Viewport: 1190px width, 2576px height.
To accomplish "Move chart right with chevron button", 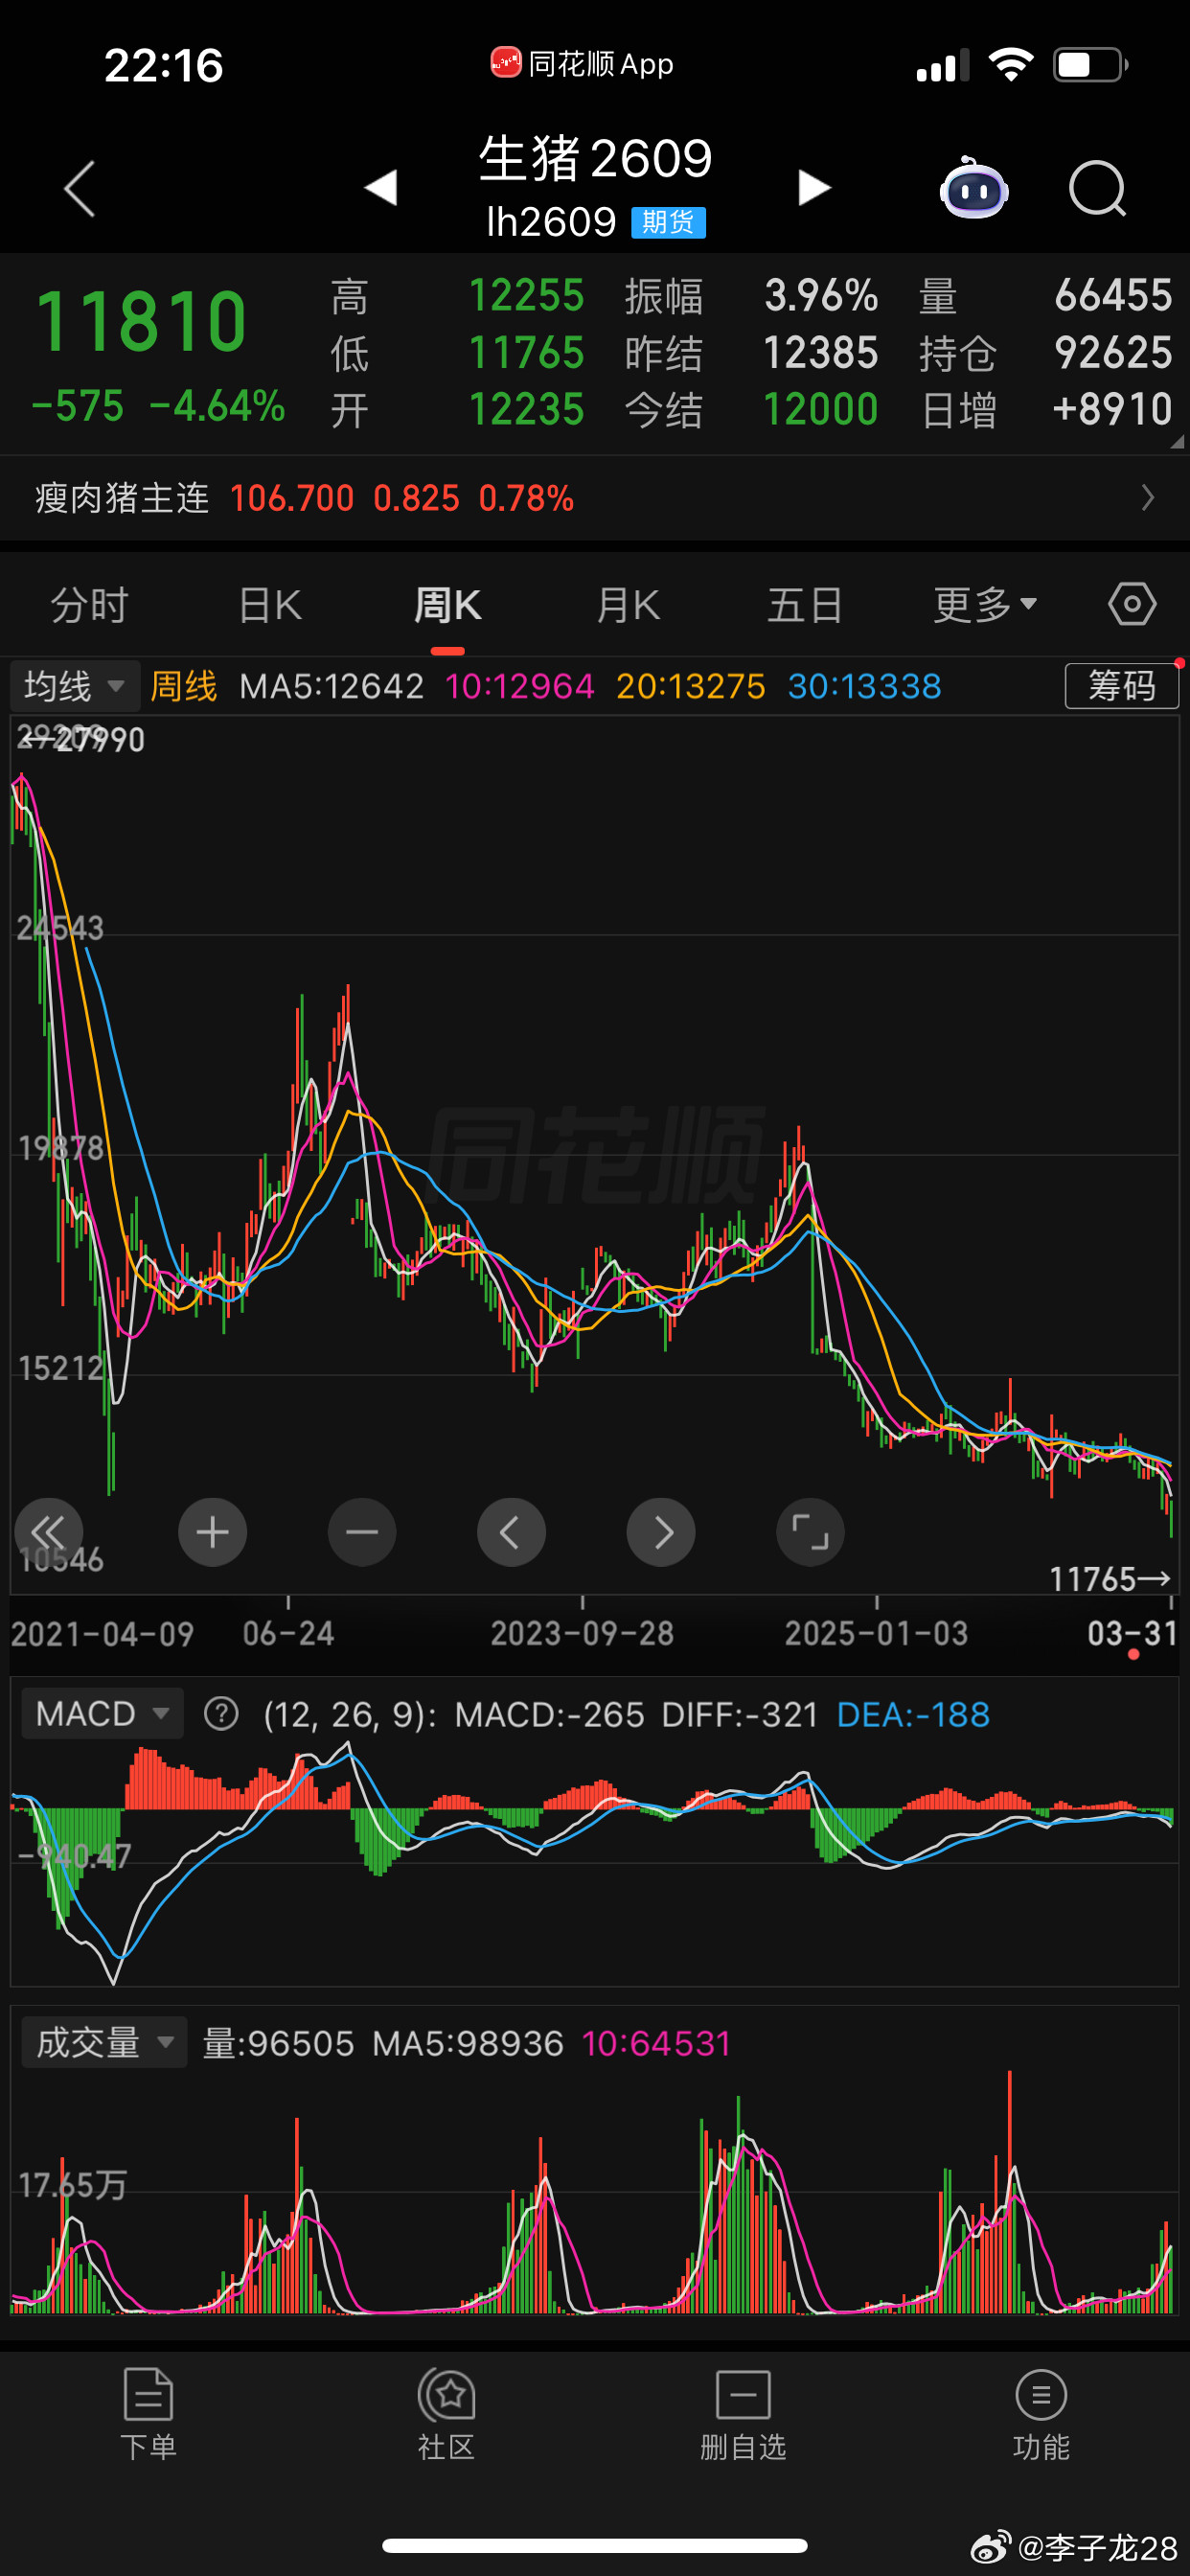I will click(661, 1532).
